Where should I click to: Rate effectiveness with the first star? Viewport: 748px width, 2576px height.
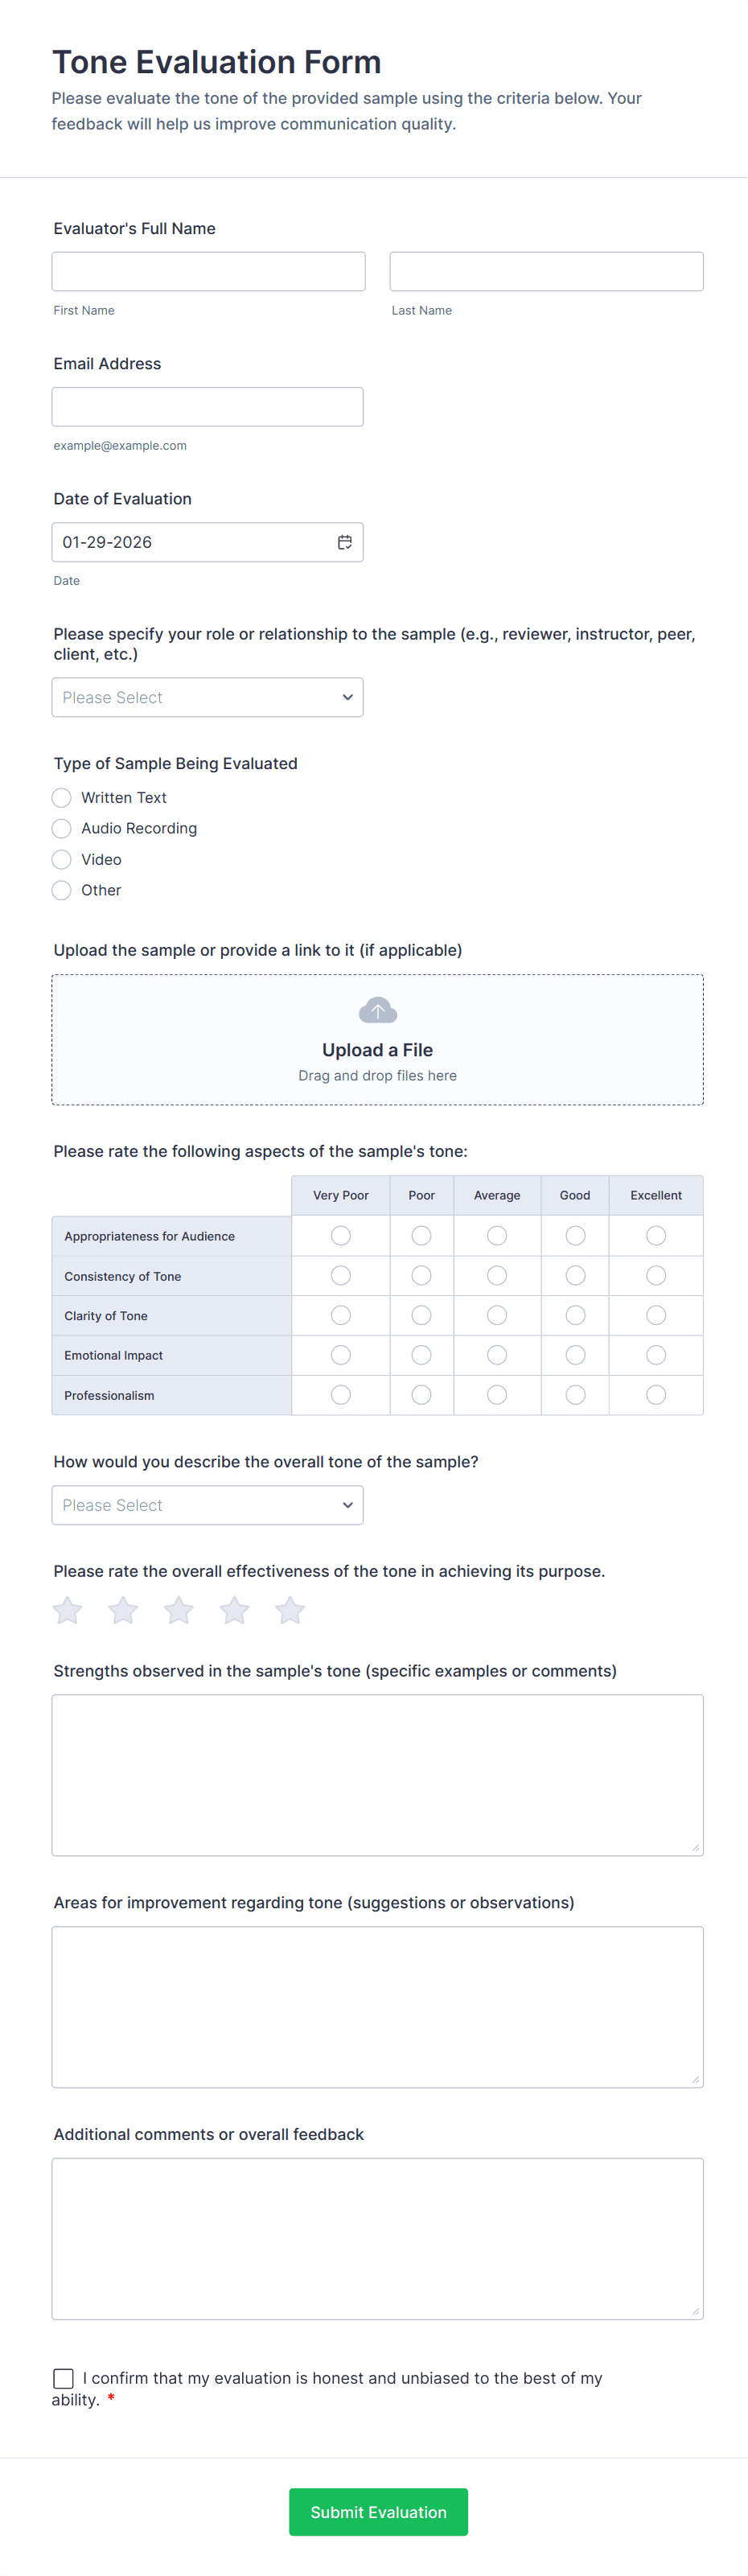[68, 1610]
